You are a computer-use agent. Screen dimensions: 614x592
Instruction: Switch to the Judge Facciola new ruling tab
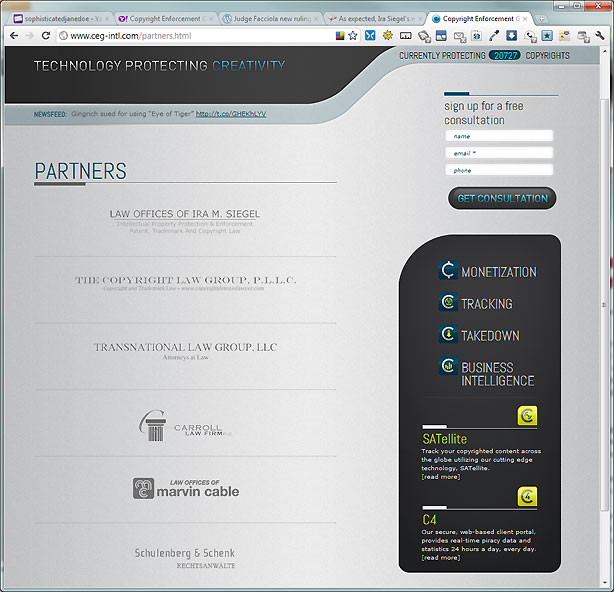pyautogui.click(x=271, y=19)
